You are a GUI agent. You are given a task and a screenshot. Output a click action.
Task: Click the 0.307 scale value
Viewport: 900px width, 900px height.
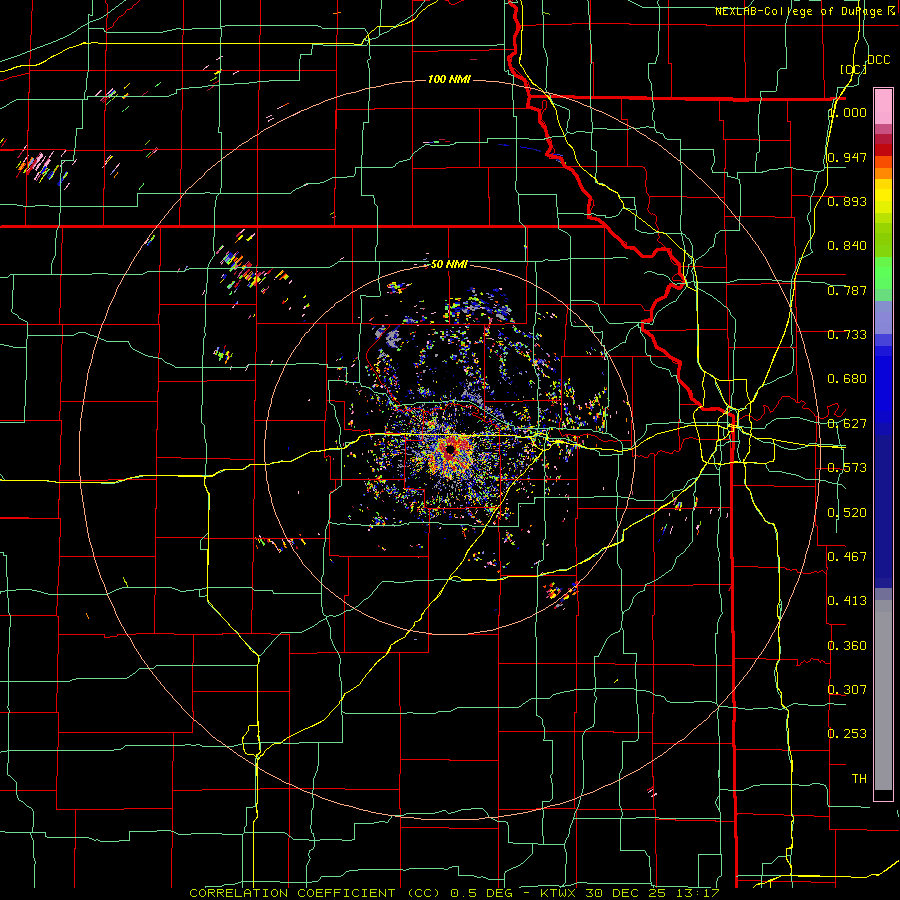pos(847,690)
